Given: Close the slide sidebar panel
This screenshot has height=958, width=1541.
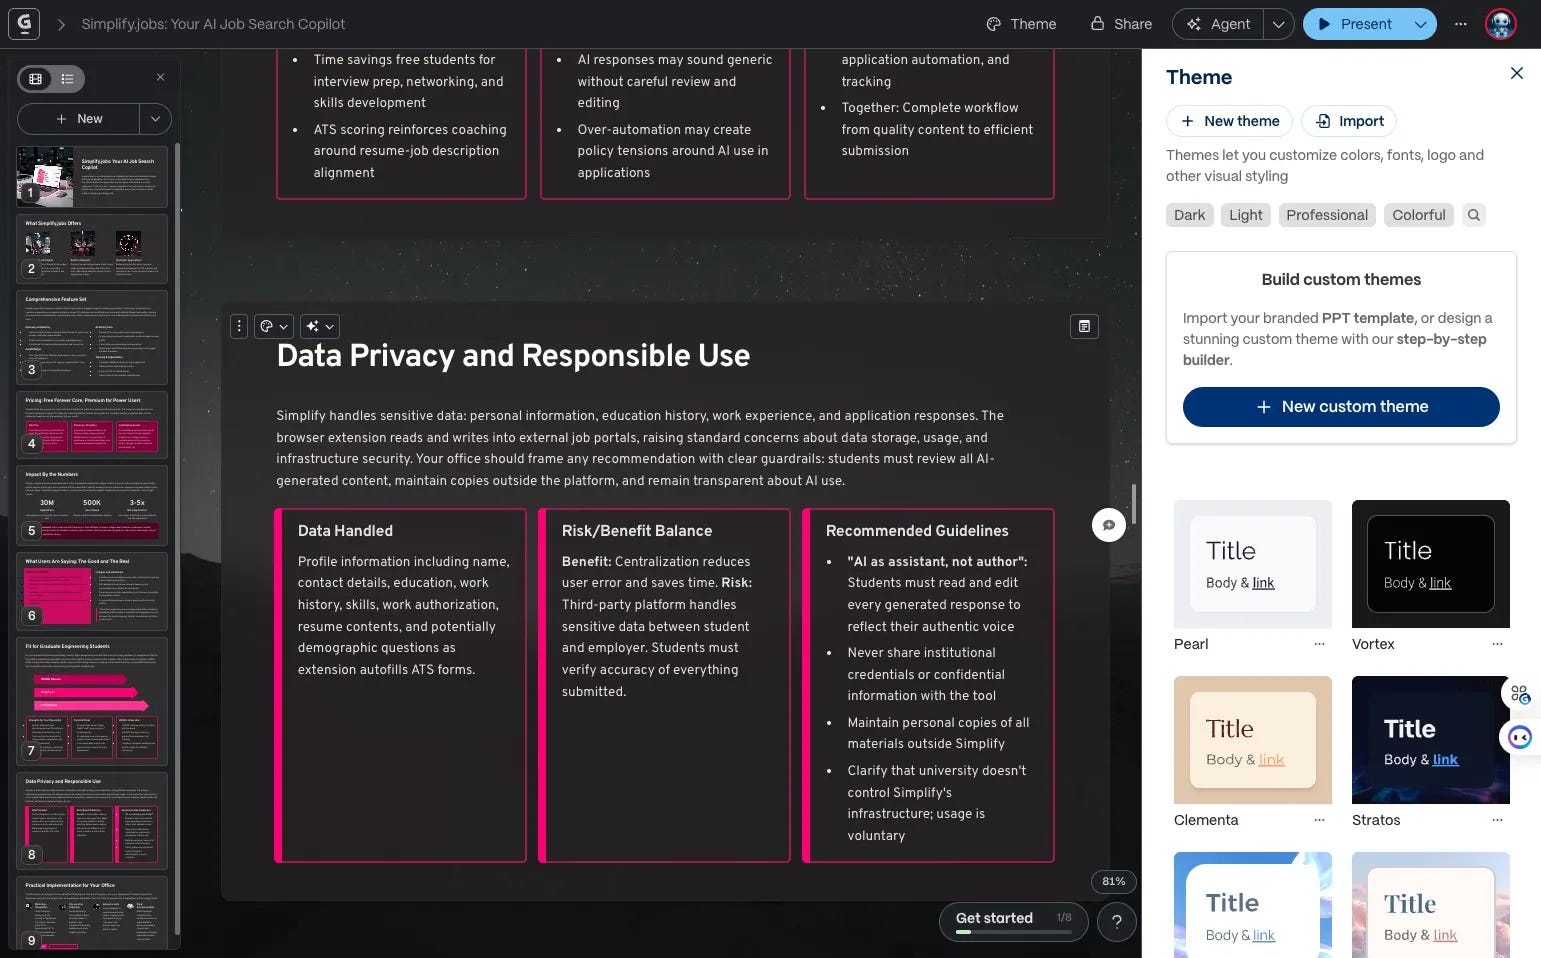Looking at the screenshot, I should click(160, 77).
